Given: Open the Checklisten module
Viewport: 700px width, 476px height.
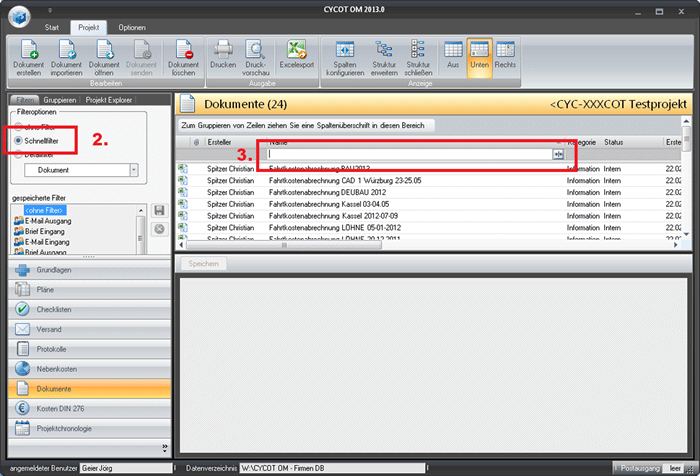Looking at the screenshot, I should click(x=89, y=309).
